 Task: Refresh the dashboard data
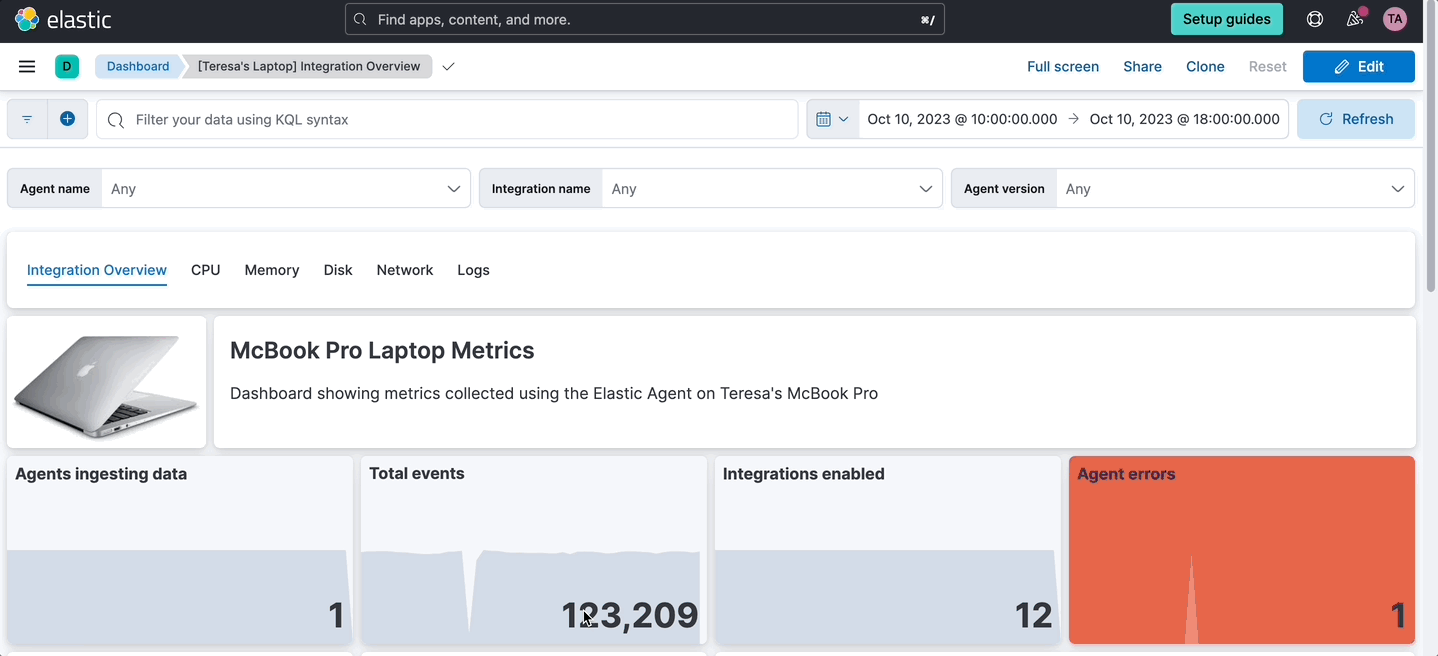coord(1356,118)
